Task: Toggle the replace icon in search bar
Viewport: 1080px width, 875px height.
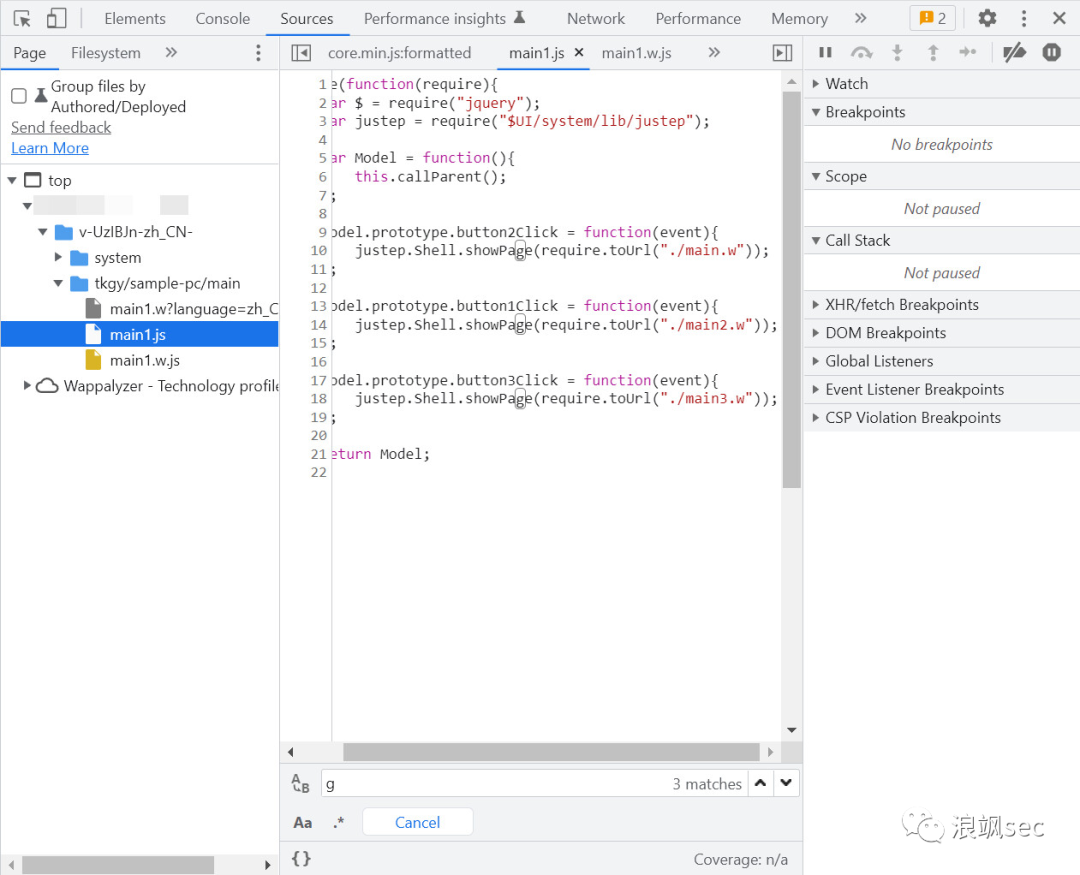Action: pos(300,783)
